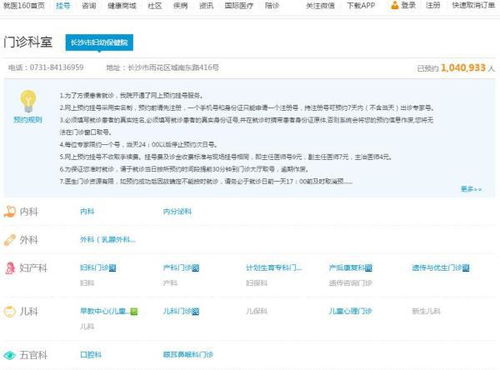This screenshot has height=370, width=500.
Task: Click the green badge after 早教中心
Action: [x=134, y=312]
